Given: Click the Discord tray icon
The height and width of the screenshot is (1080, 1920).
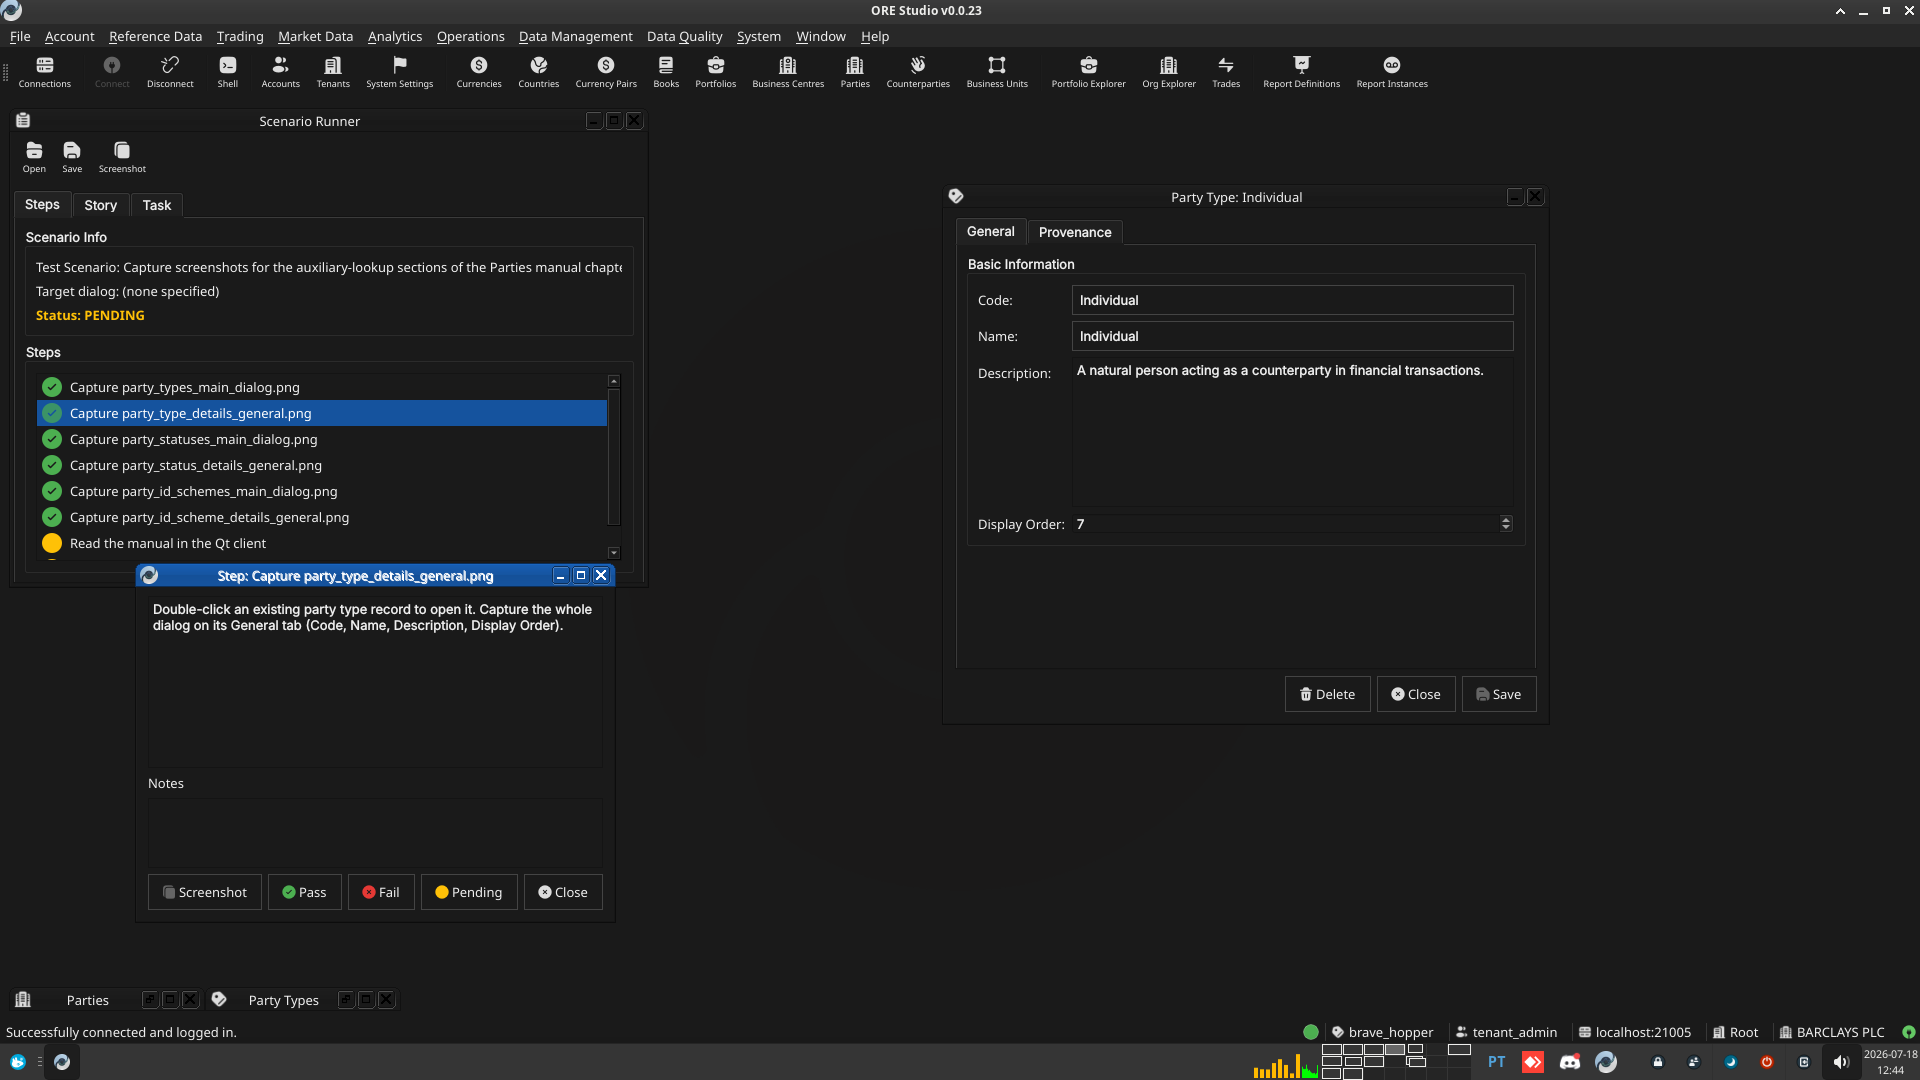Looking at the screenshot, I should 1570,1062.
